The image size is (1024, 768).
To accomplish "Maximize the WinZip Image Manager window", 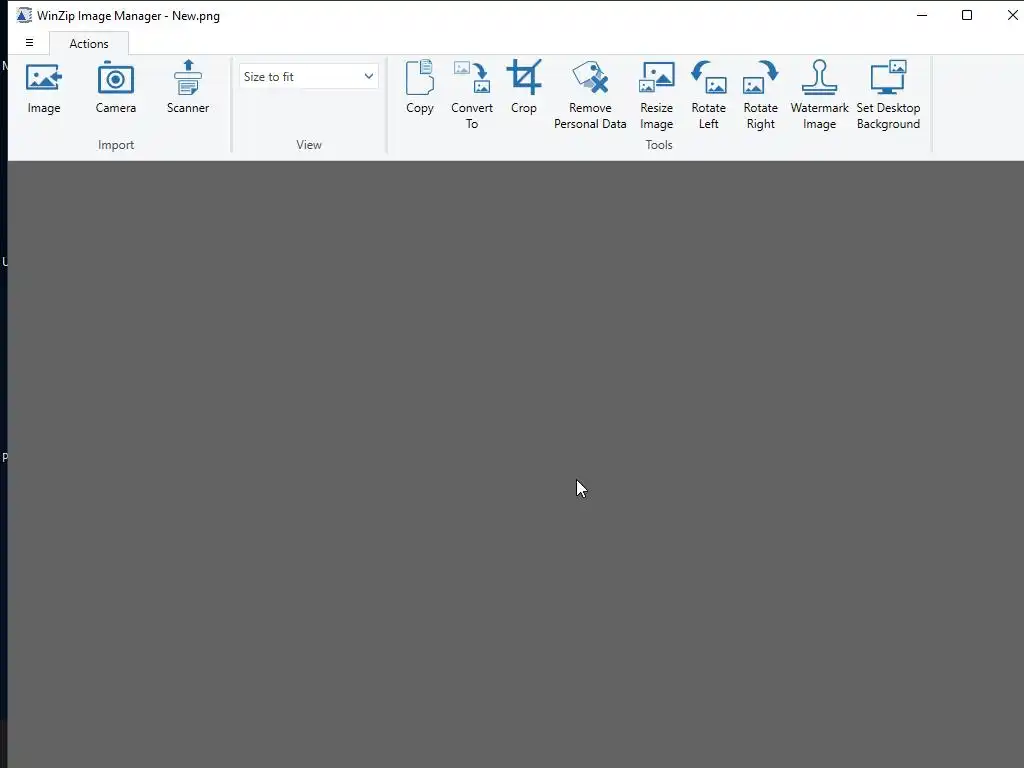I will (967, 15).
